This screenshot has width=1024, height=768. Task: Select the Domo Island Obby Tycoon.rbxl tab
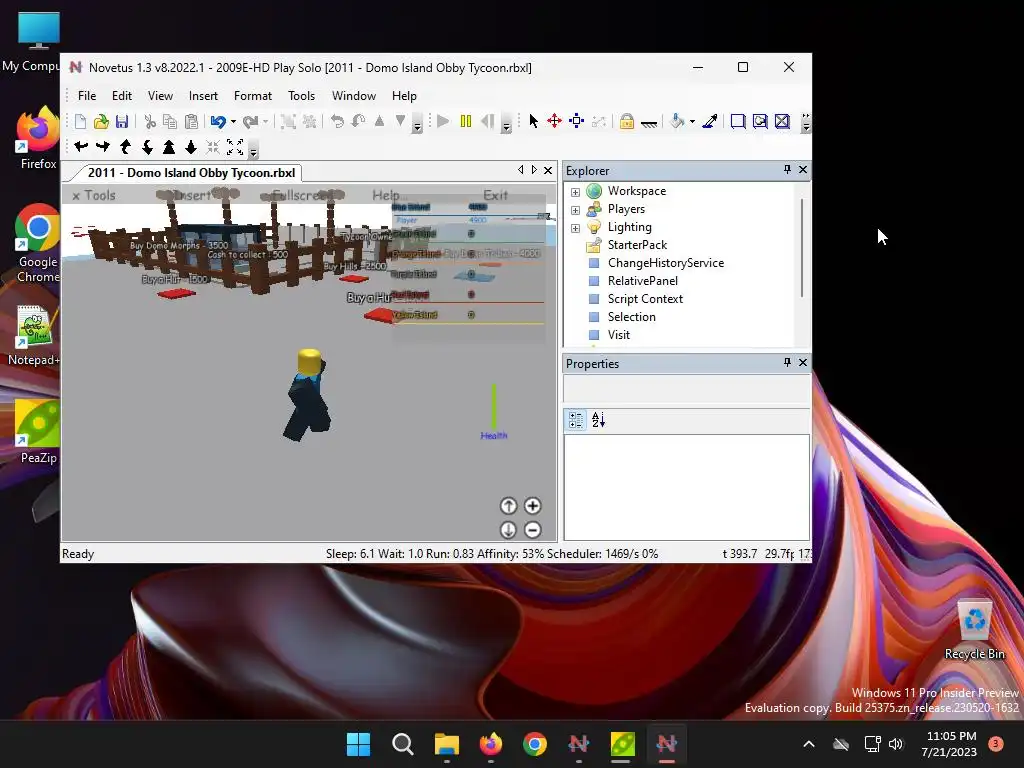point(191,173)
